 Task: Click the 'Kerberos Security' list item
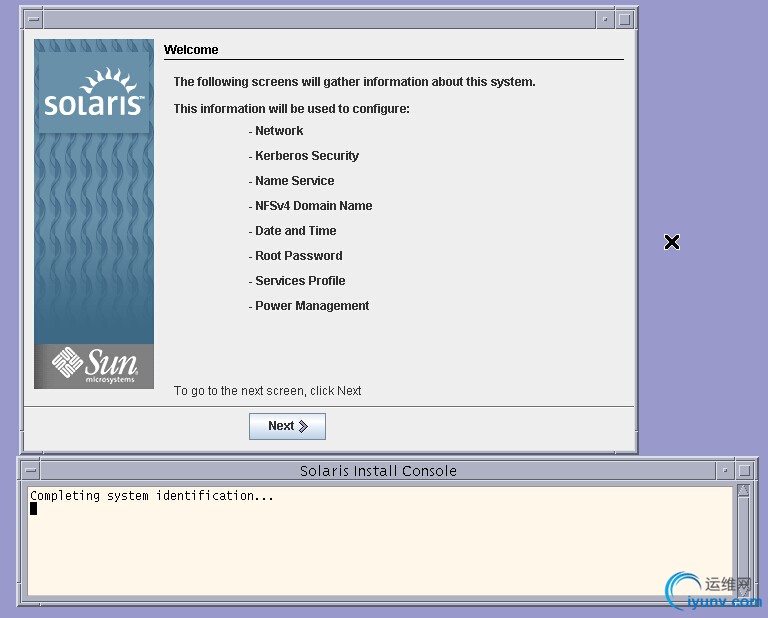point(307,156)
